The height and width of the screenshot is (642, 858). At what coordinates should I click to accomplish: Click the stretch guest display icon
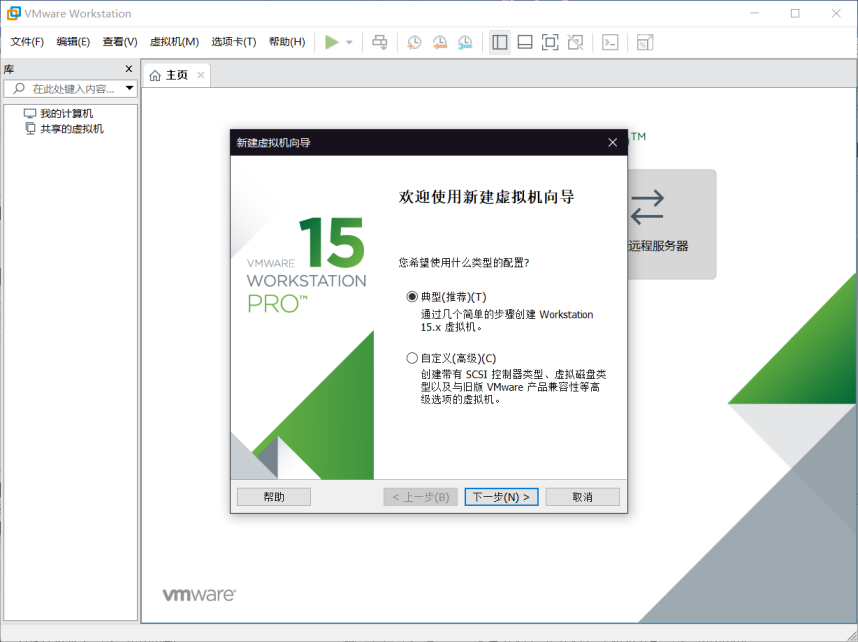645,42
